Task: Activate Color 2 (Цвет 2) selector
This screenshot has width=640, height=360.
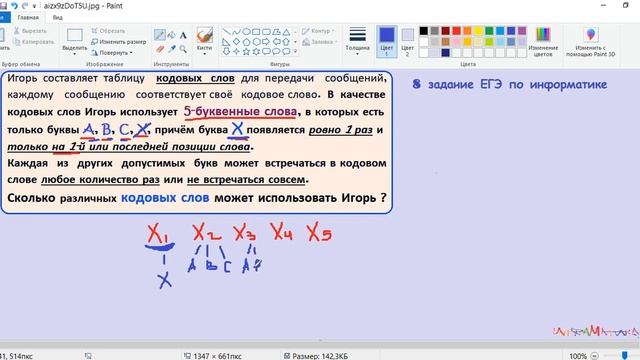Action: coord(407,41)
